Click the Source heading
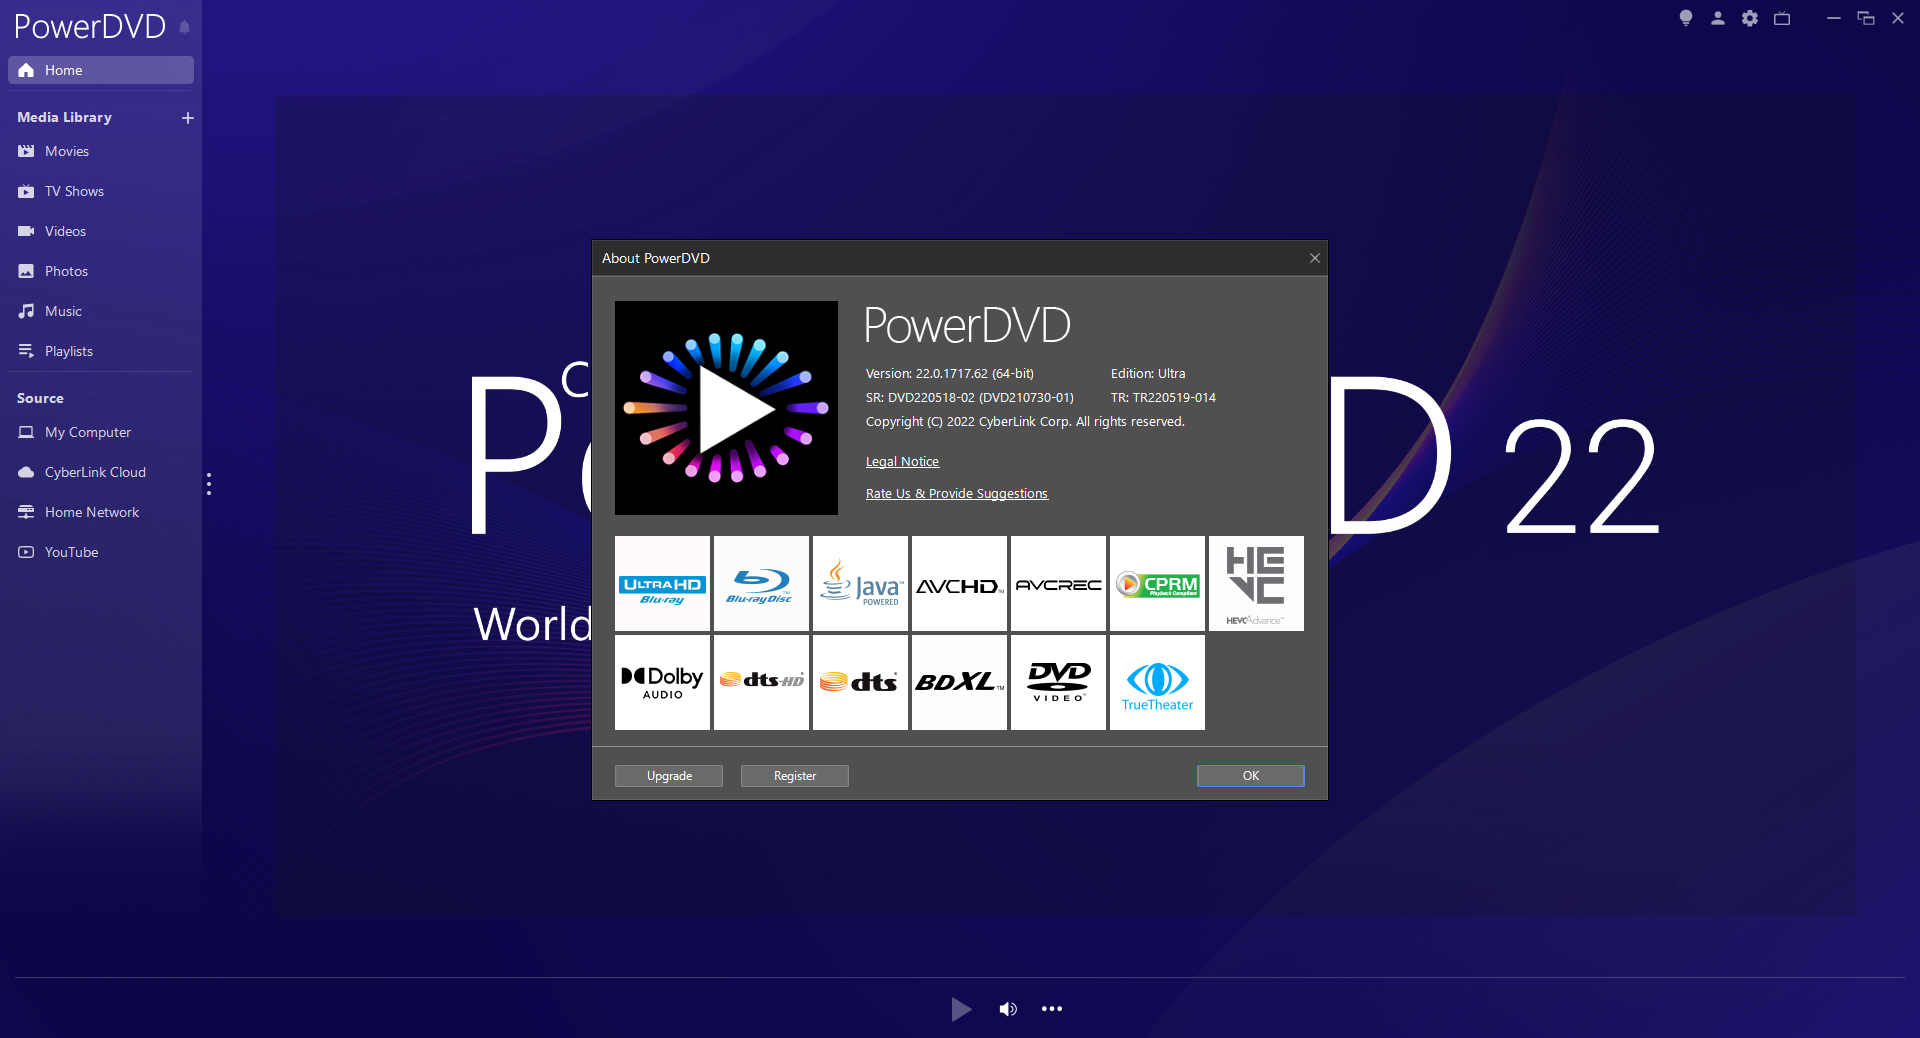The height and width of the screenshot is (1038, 1920). pos(40,398)
